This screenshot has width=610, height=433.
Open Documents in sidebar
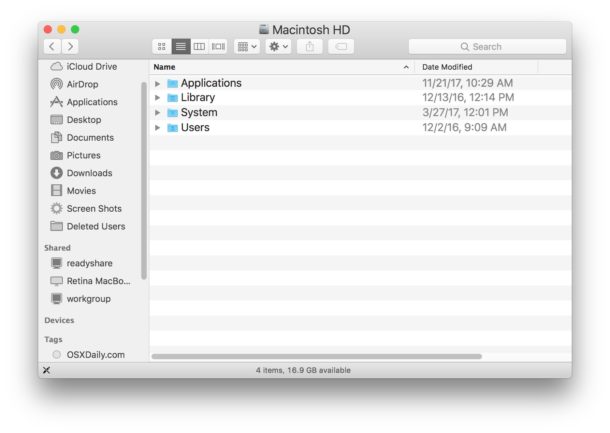coord(82,137)
